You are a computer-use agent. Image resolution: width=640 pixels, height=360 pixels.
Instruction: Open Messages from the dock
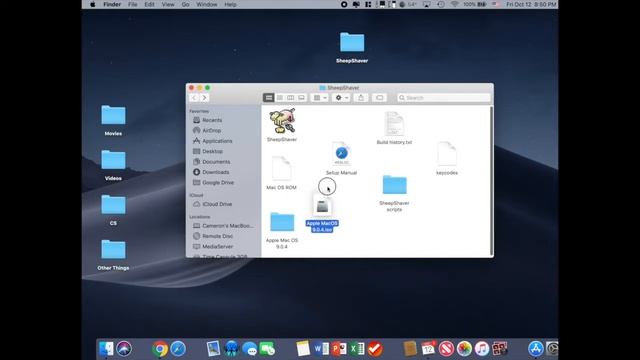tap(249, 349)
